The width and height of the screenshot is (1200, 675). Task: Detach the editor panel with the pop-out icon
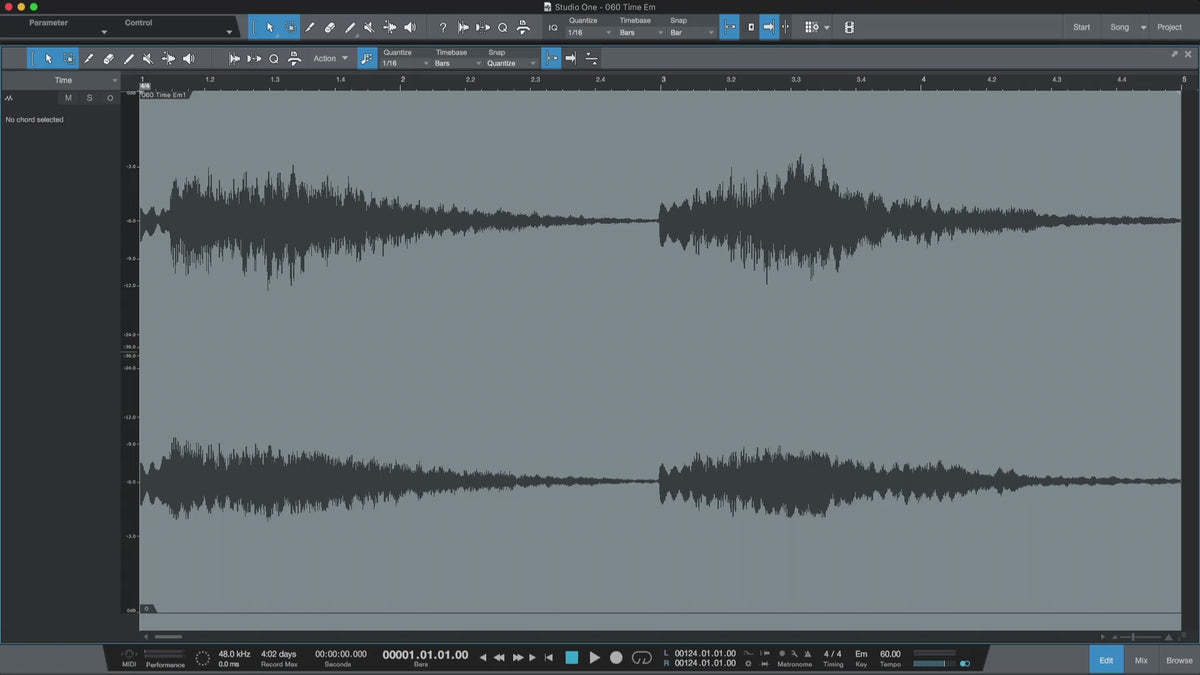pyautogui.click(x=1174, y=54)
